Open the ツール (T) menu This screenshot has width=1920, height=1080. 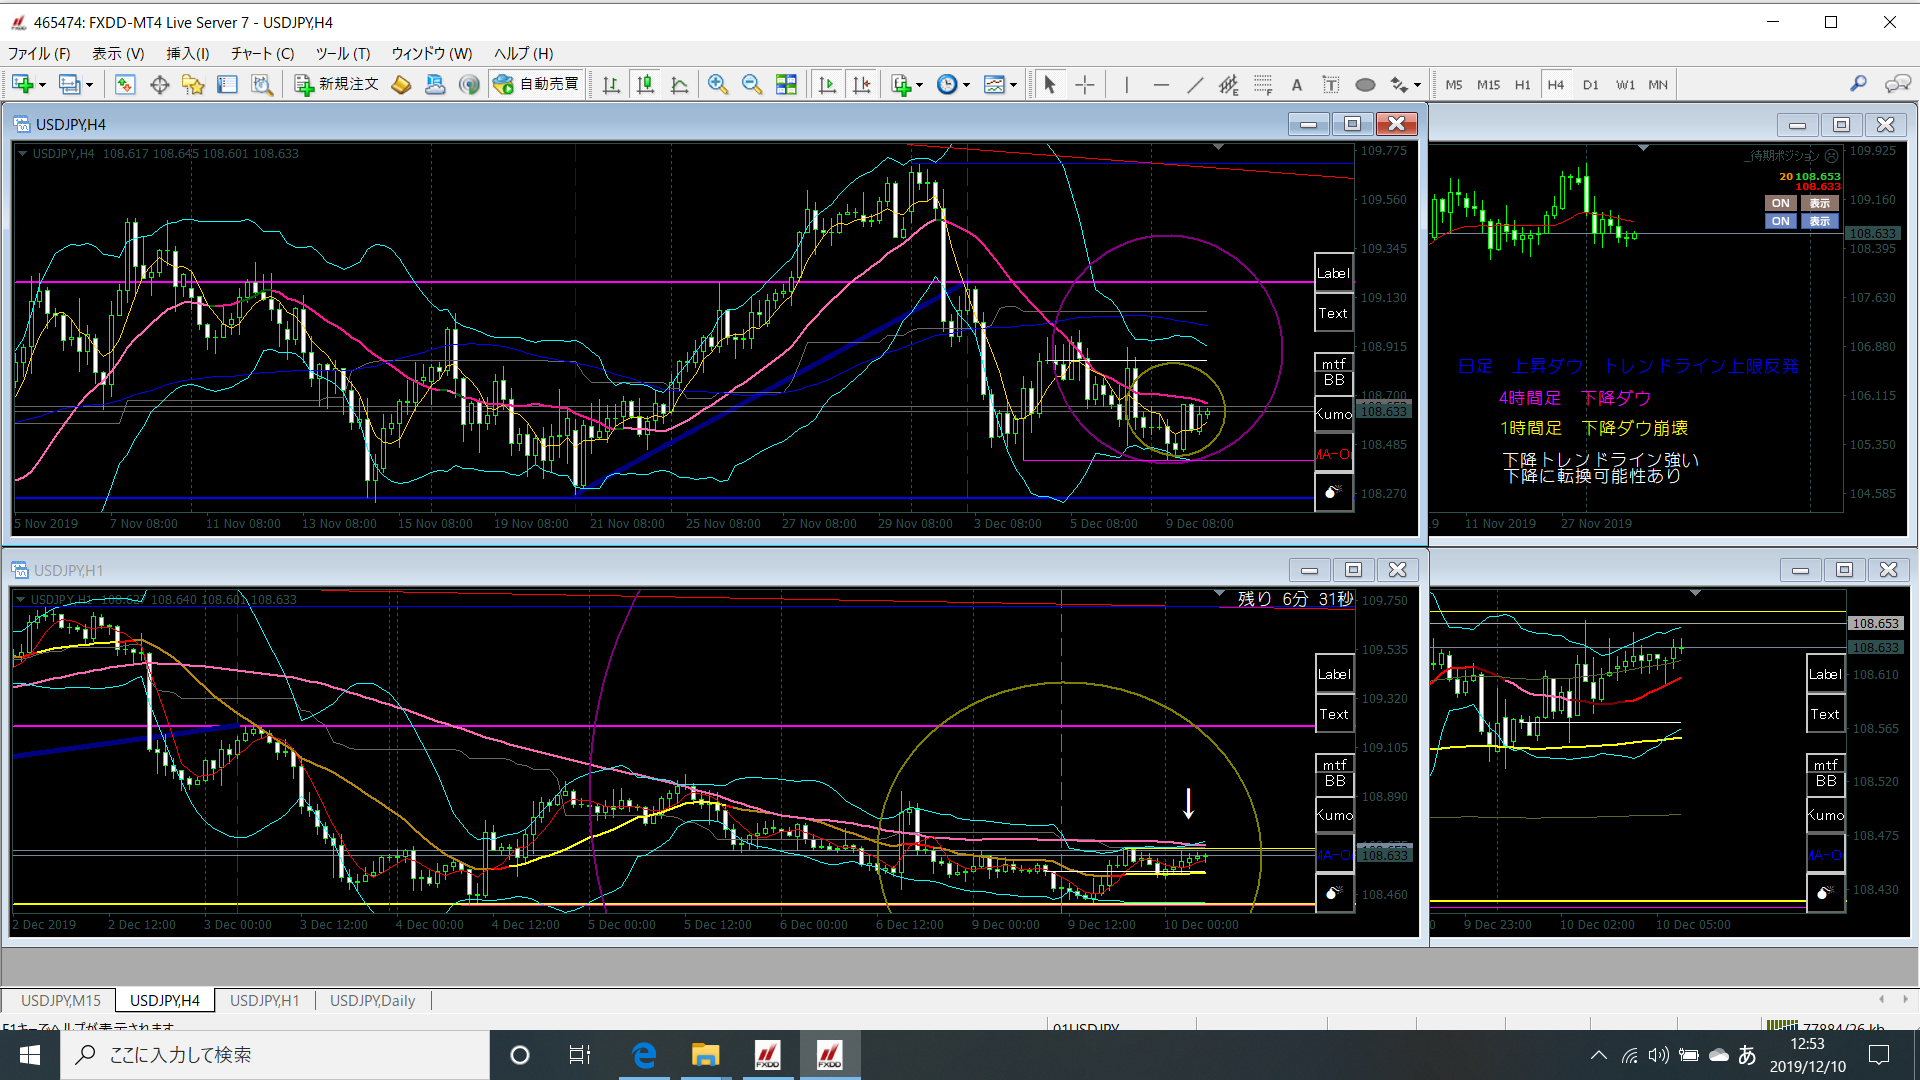(343, 54)
